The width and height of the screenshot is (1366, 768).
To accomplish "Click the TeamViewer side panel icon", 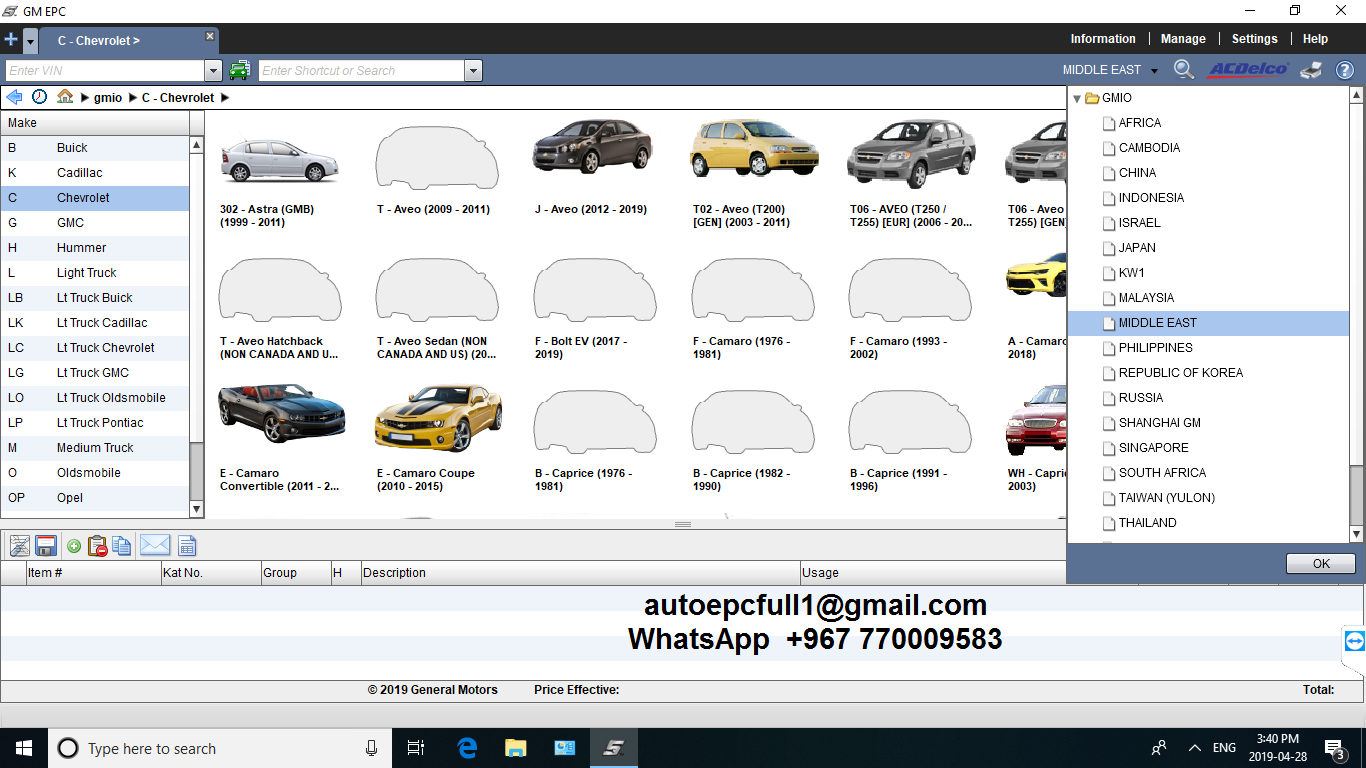I will tap(1355, 641).
